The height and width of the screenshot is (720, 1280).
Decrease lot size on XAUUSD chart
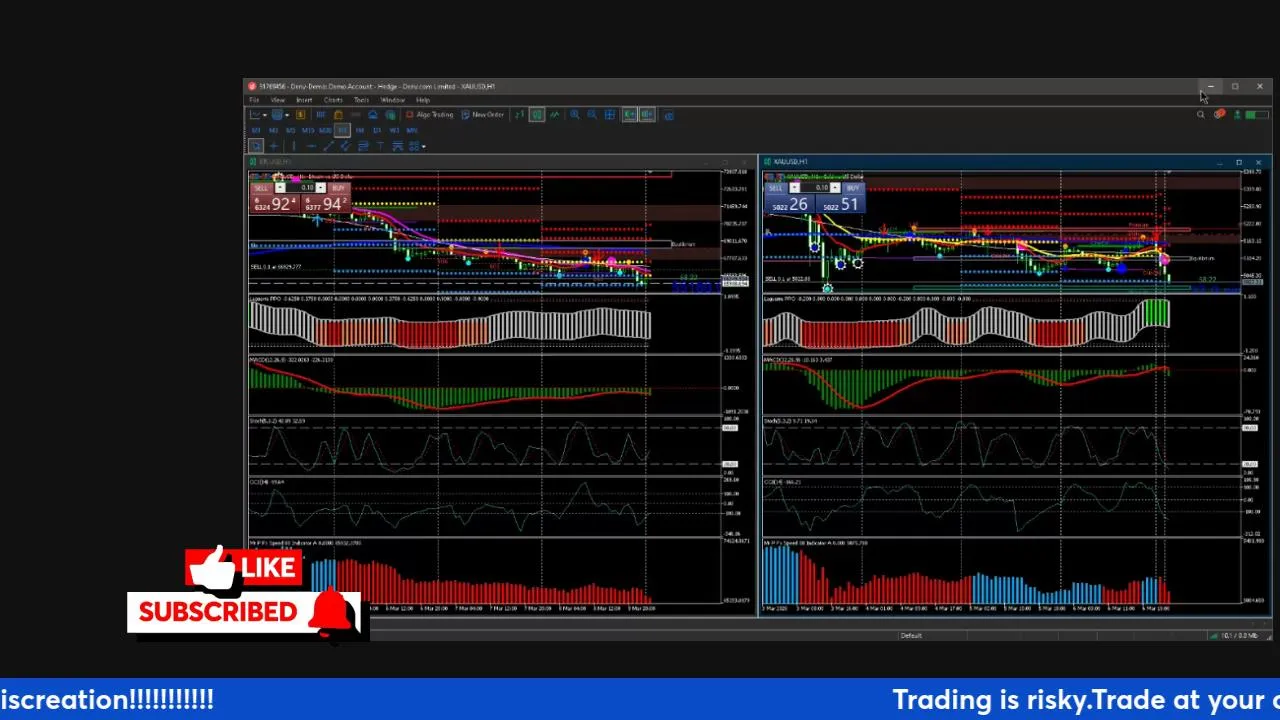coord(794,188)
